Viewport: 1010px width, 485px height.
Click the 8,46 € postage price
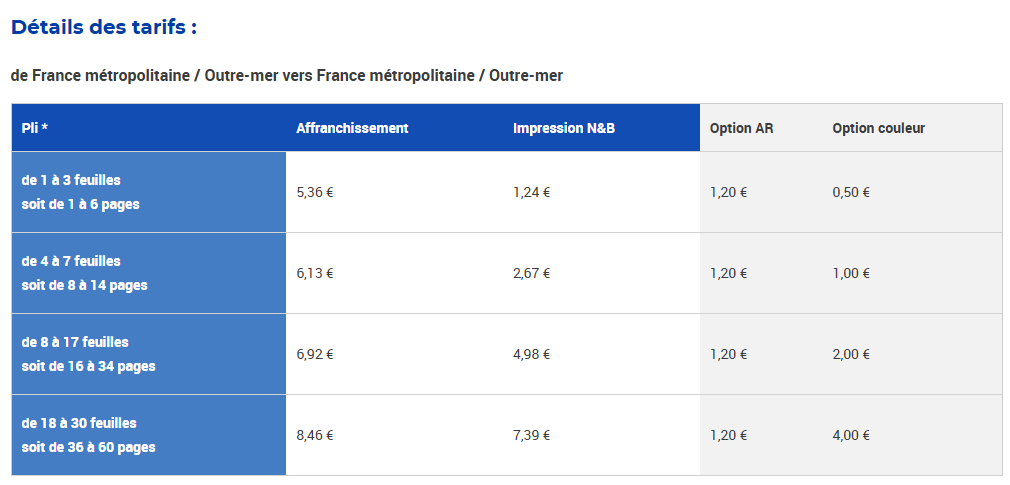pos(315,435)
